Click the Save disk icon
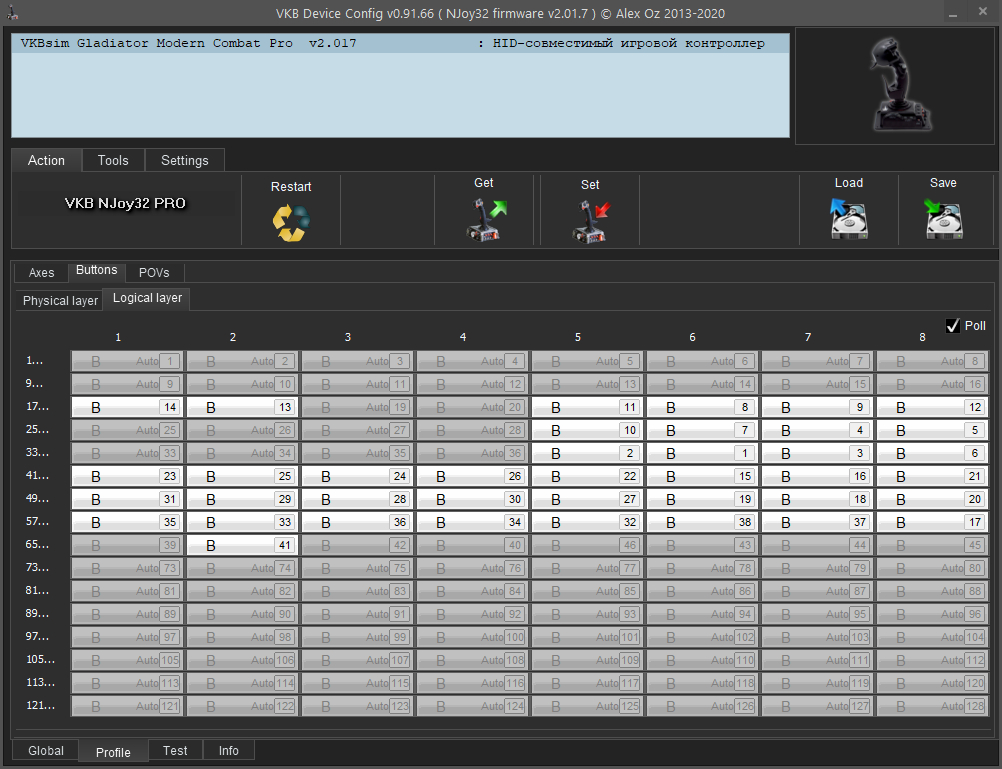1002x769 pixels. 943,219
